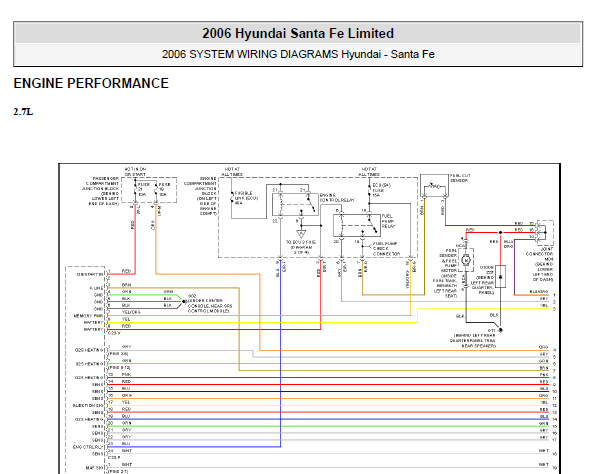Click the "HOT IN ON OR START" label
This screenshot has width=607, height=474.
point(135,172)
